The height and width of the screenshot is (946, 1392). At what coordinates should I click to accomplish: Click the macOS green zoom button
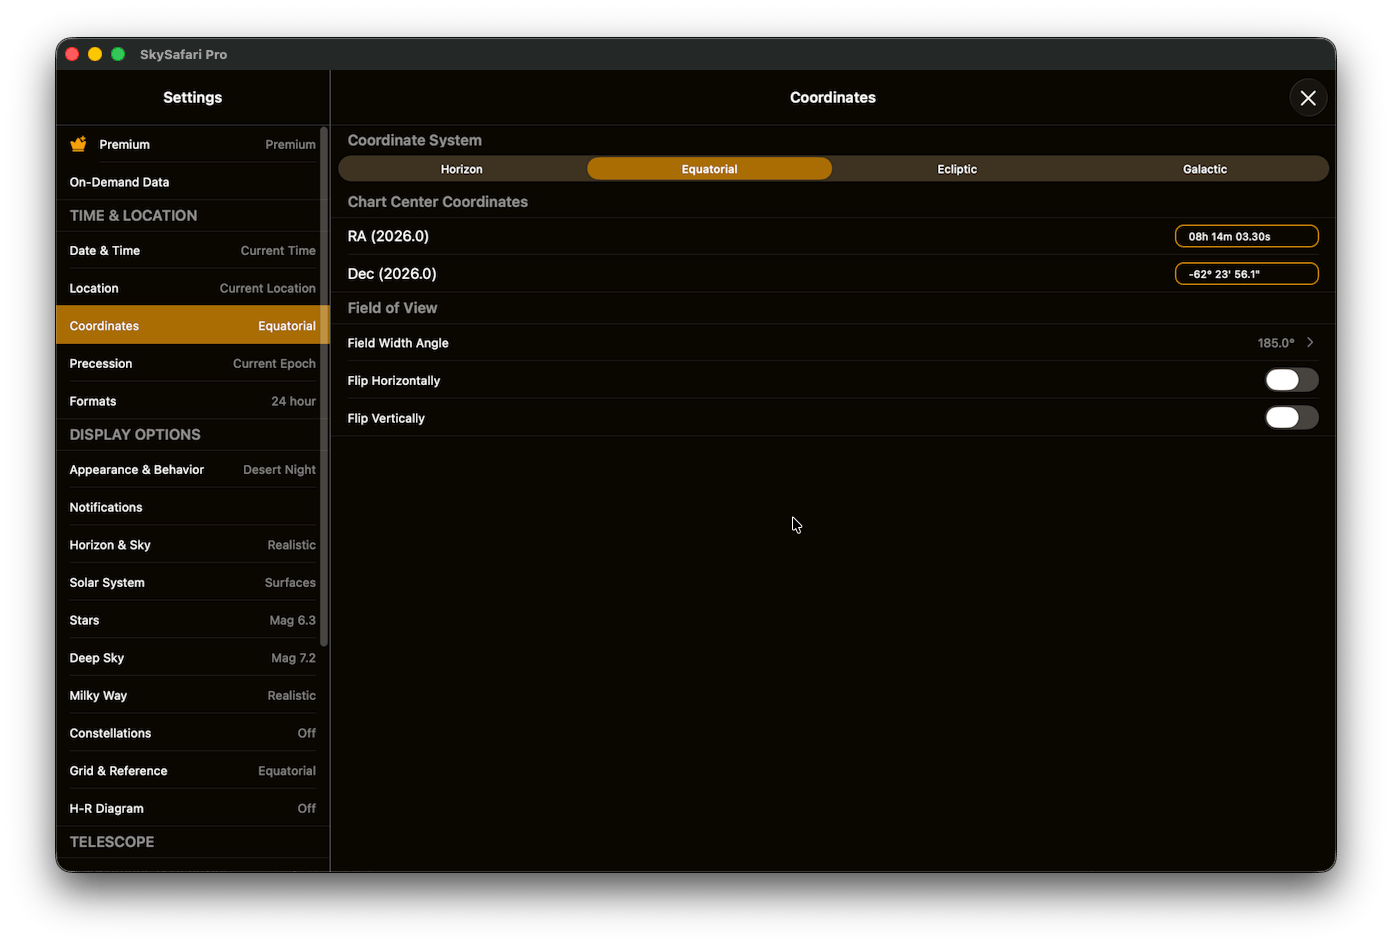(x=118, y=54)
